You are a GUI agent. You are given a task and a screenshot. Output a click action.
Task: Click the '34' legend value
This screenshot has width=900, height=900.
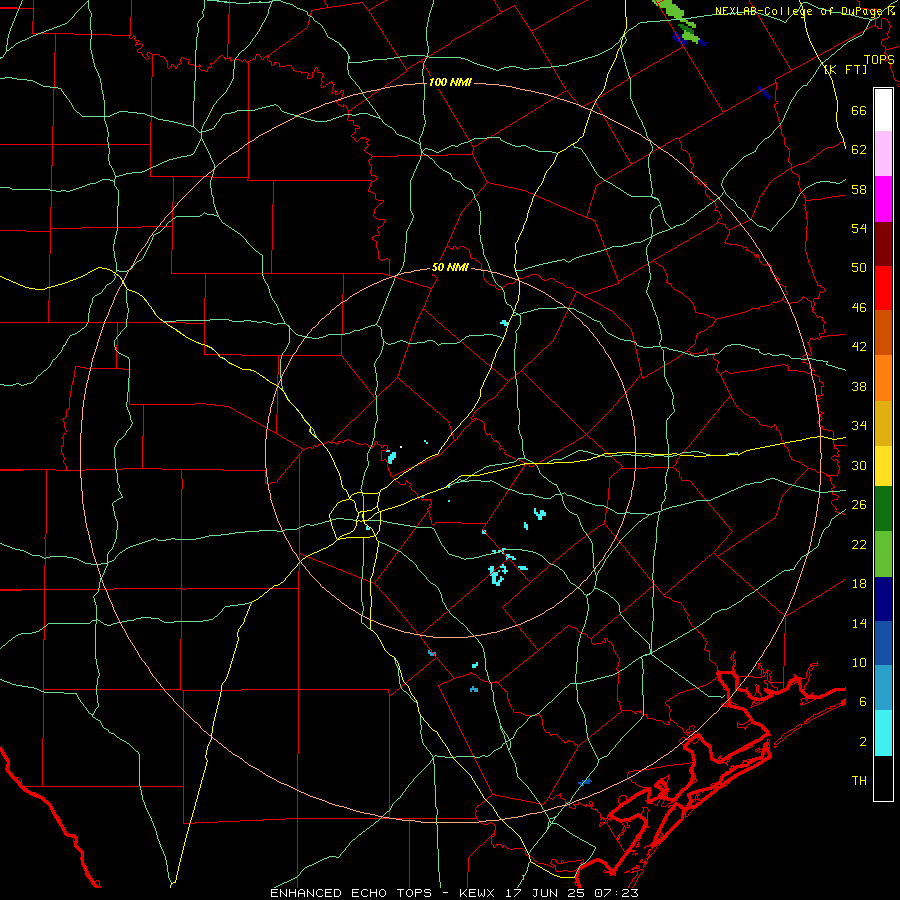[859, 426]
